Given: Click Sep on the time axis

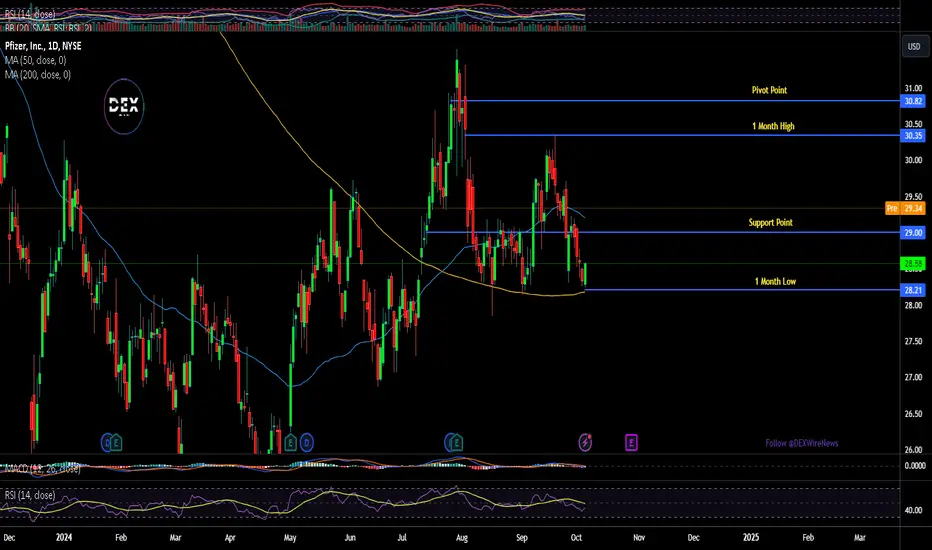Looking at the screenshot, I should (521, 537).
